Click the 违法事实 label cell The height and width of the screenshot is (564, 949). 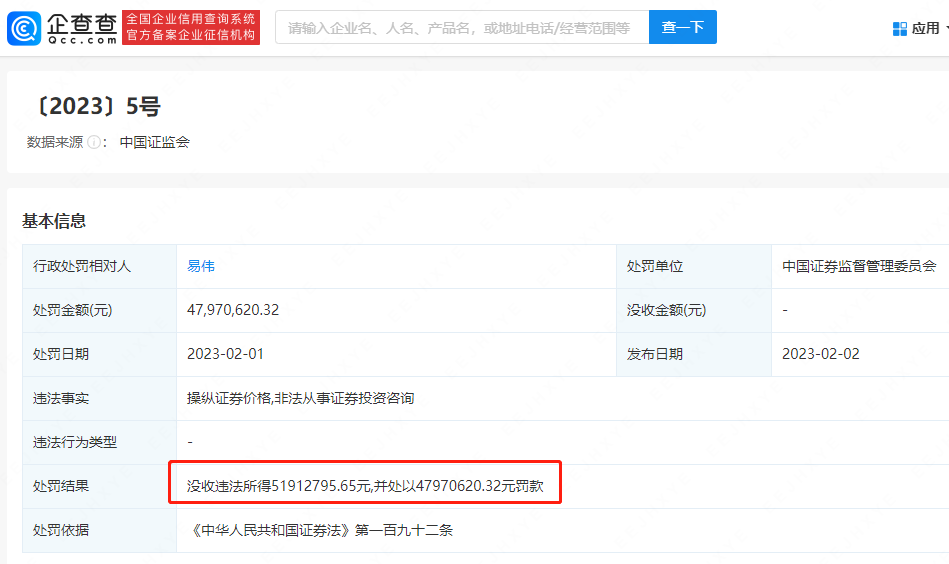pyautogui.click(x=99, y=398)
